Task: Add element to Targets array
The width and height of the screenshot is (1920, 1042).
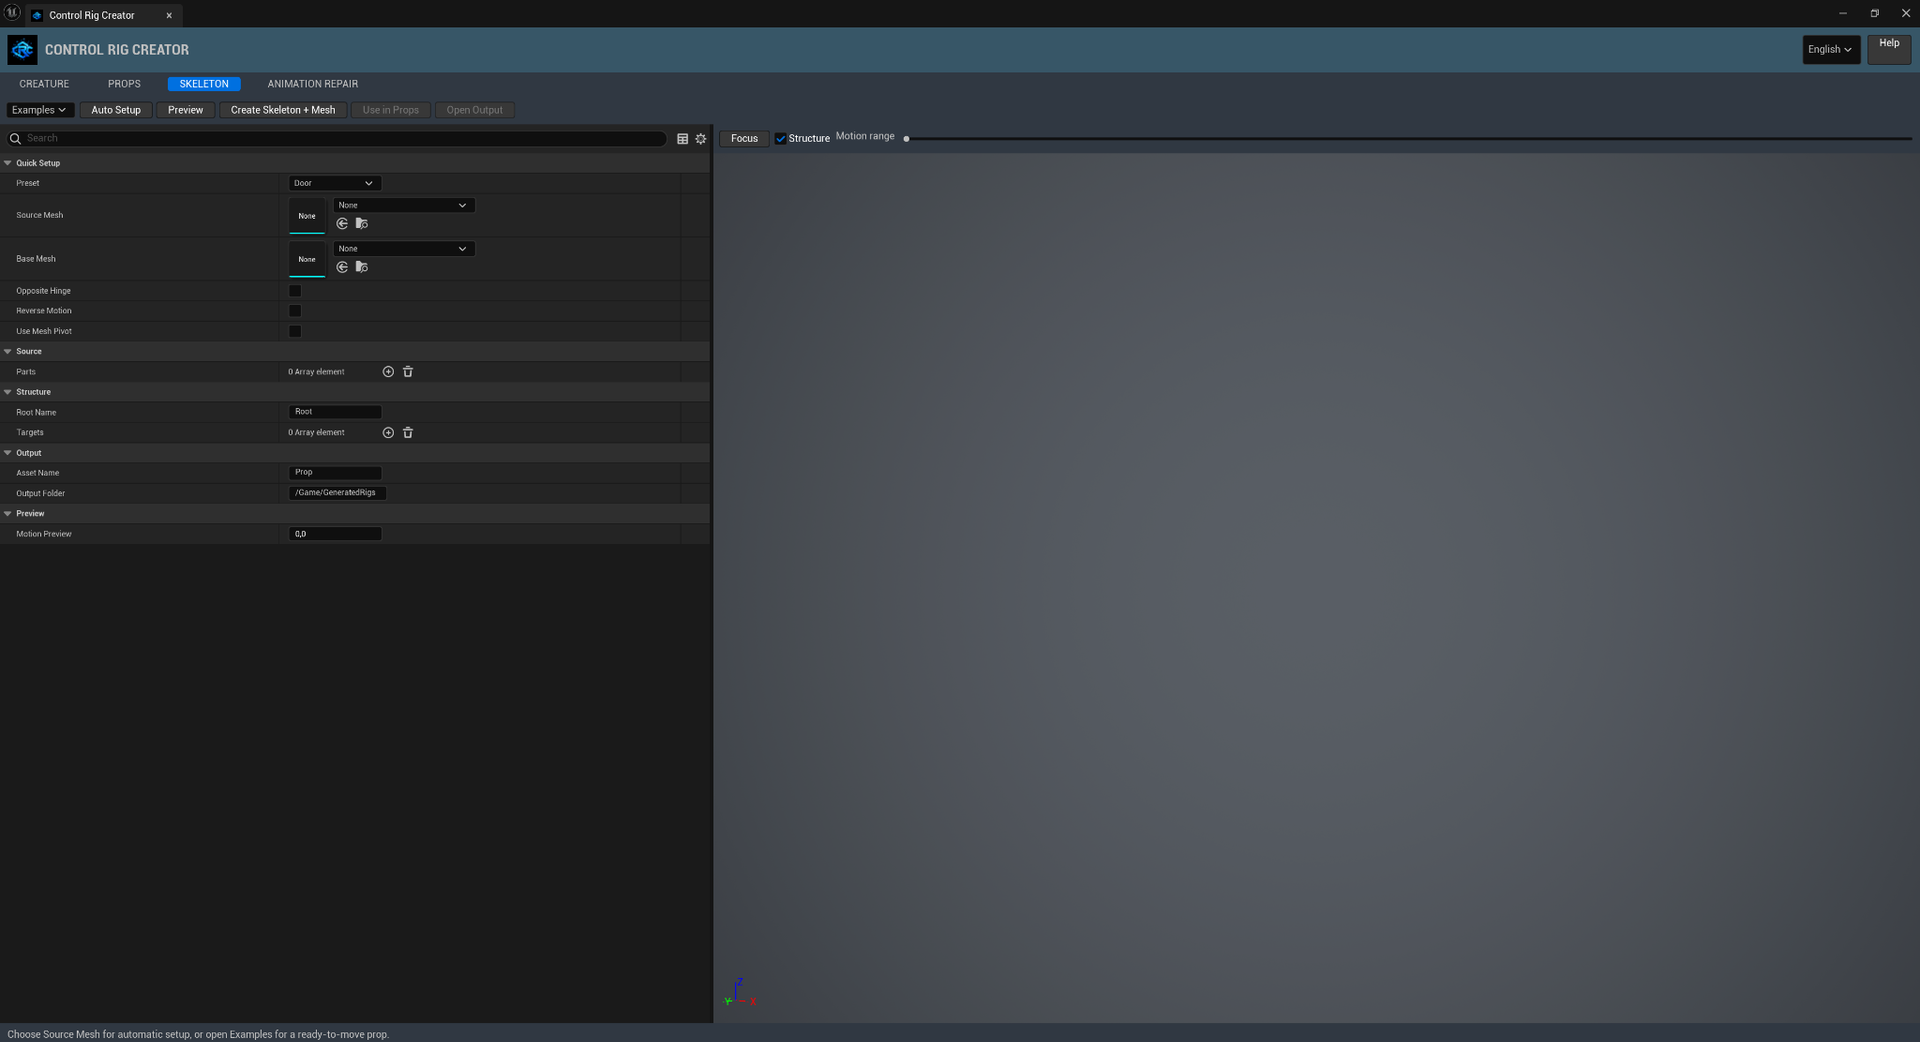Action: (388, 433)
